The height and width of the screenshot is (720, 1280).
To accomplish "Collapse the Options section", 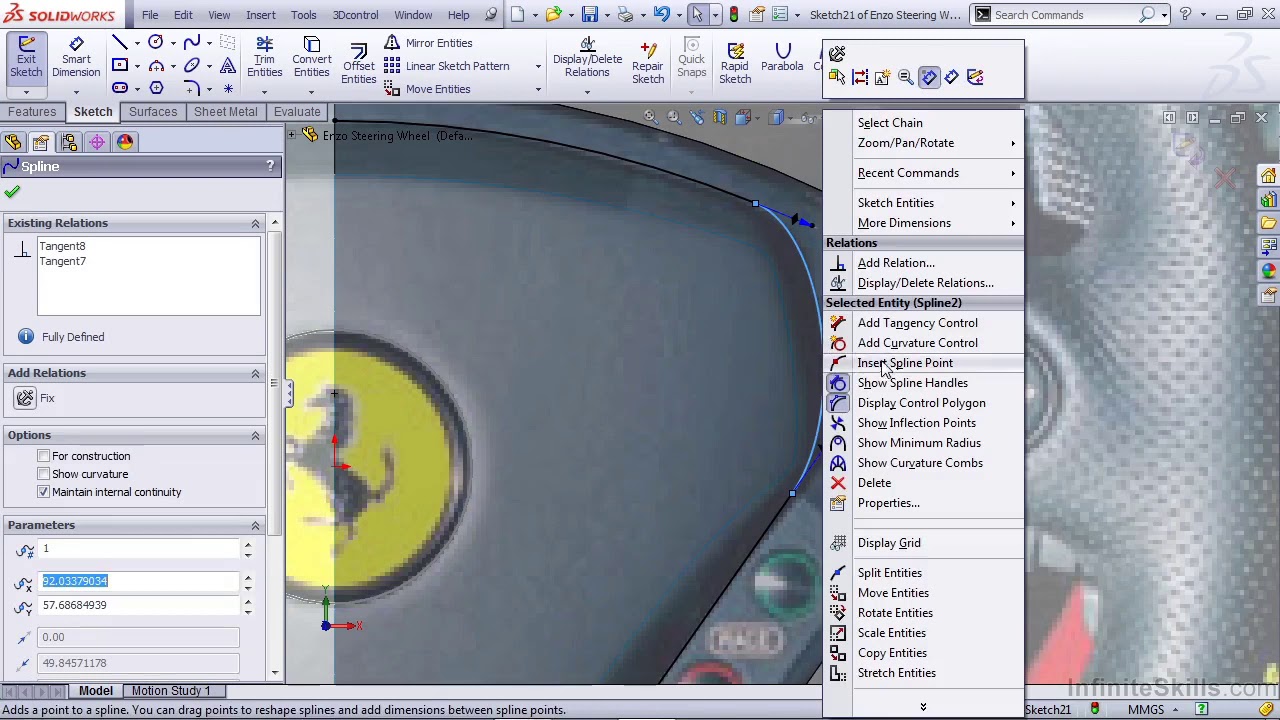I will (x=255, y=435).
